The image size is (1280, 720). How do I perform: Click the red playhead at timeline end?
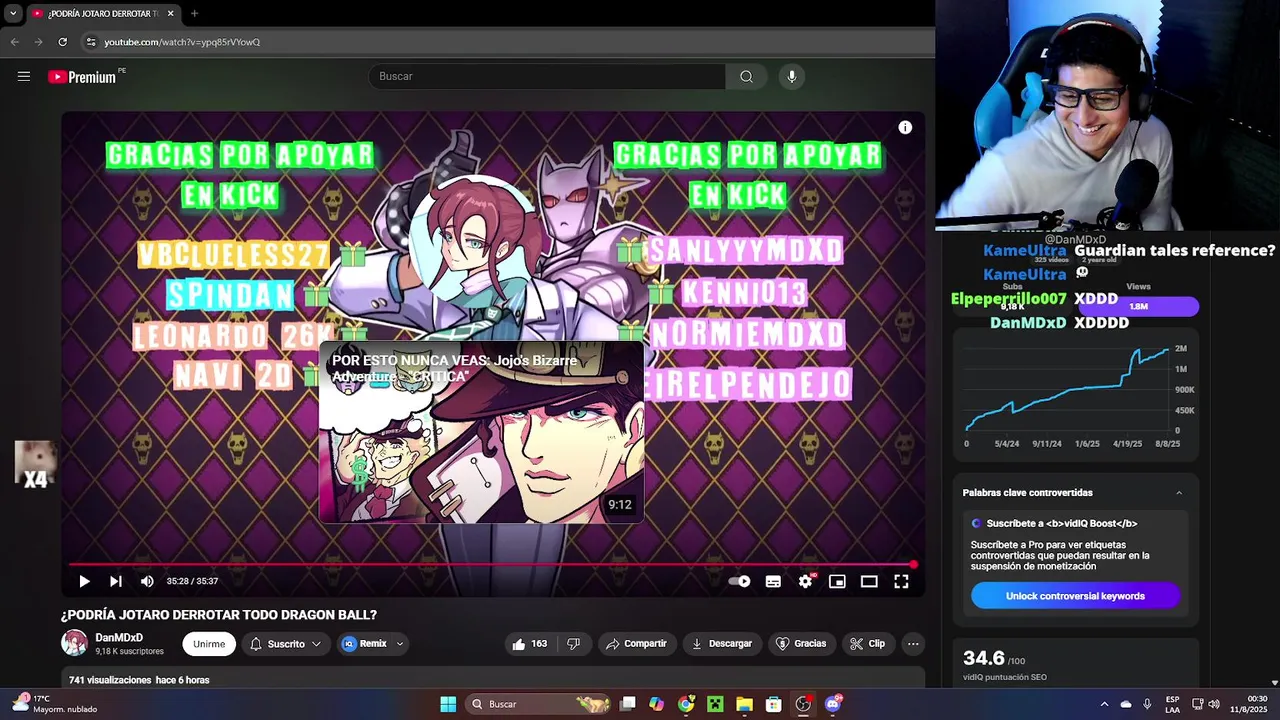(x=913, y=565)
